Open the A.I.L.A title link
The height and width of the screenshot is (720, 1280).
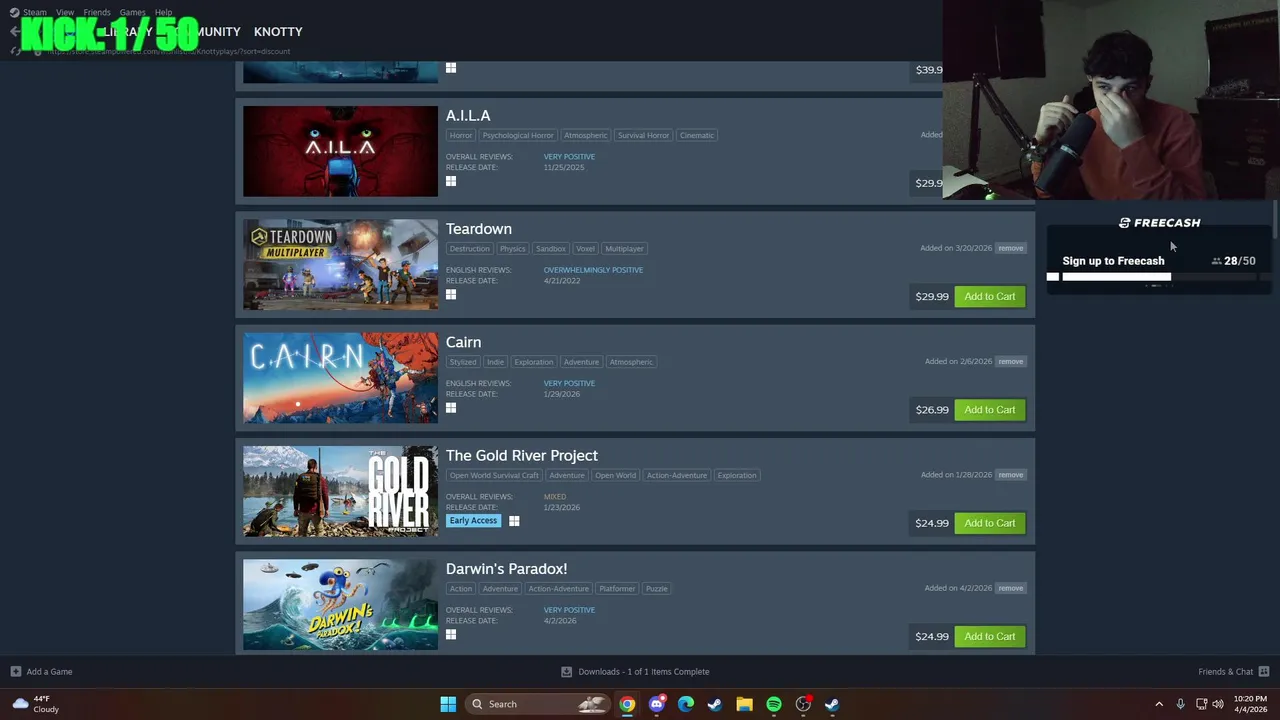468,116
